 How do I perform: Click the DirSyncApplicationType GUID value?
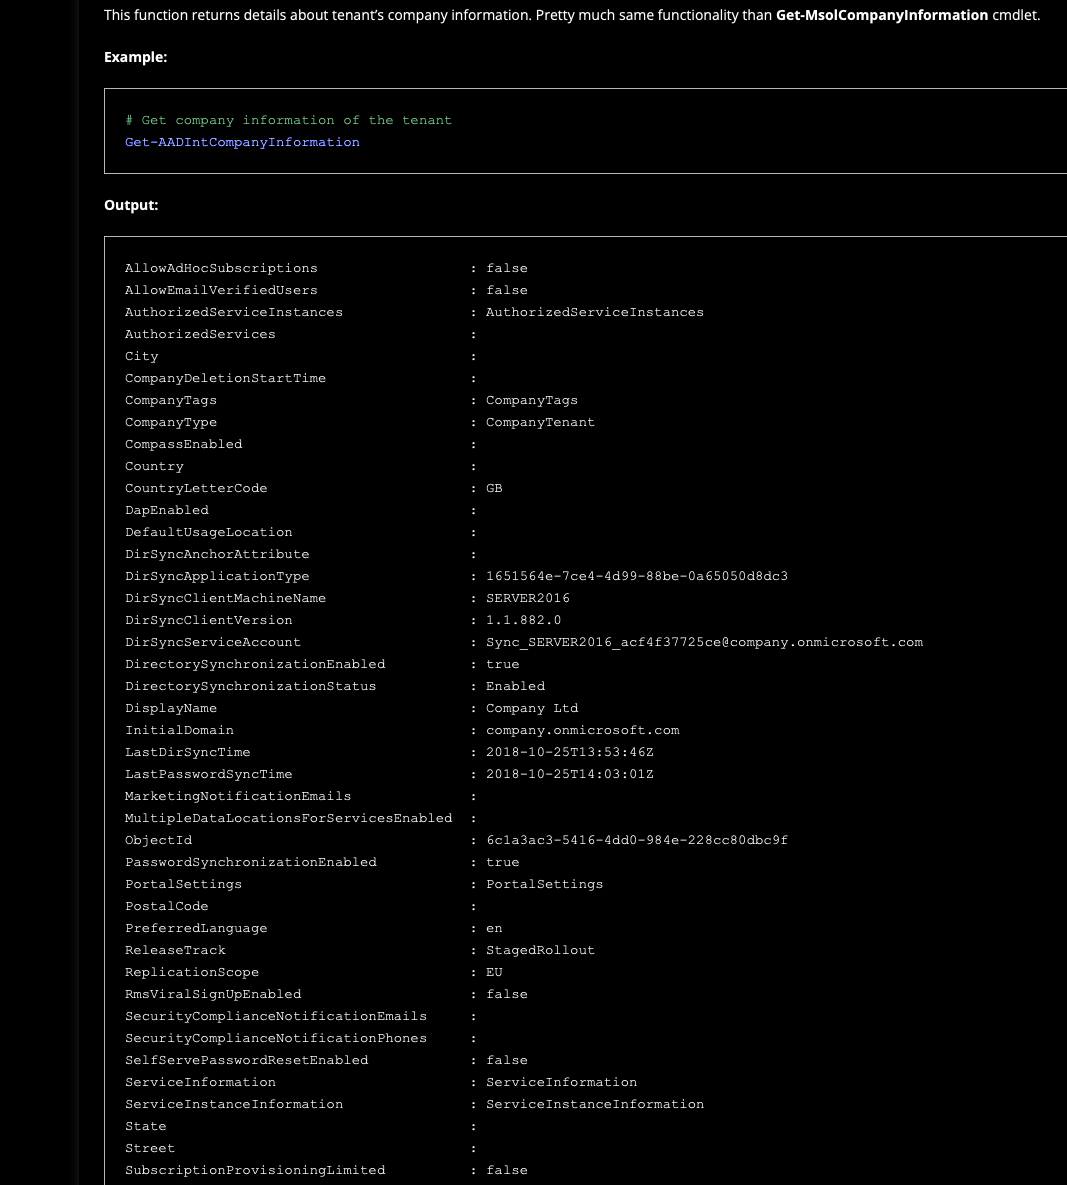click(x=636, y=576)
